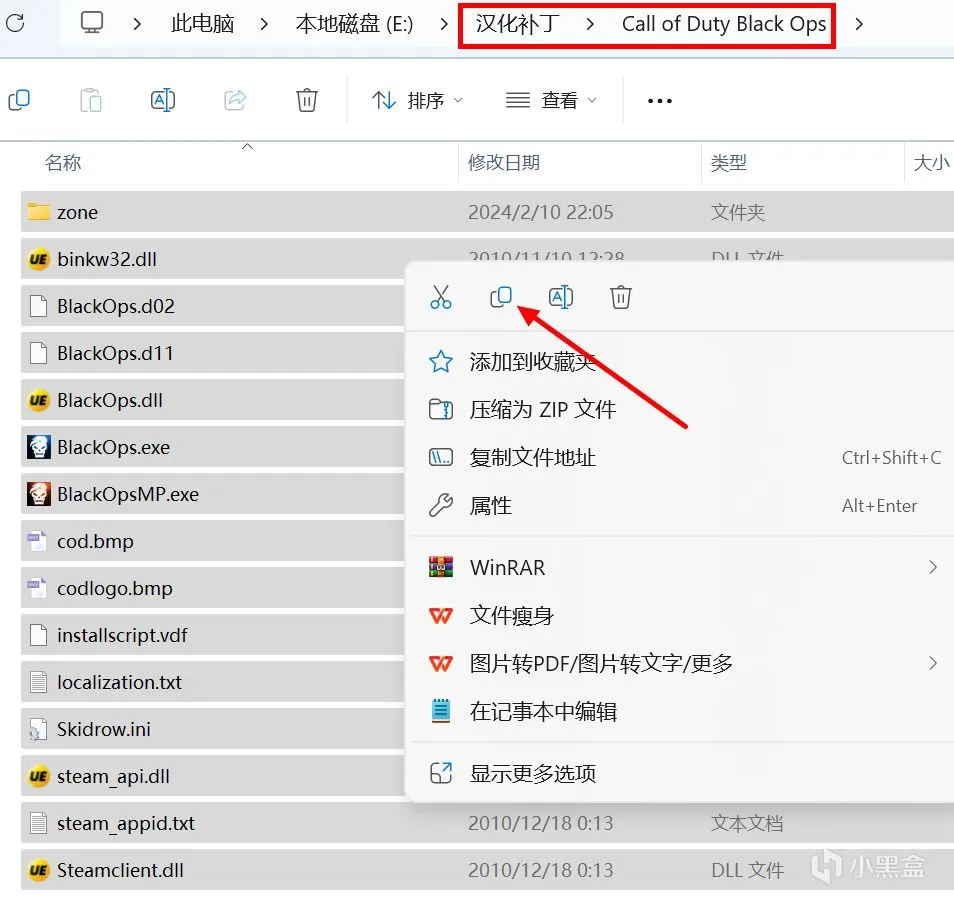Expand the chevron after 本地磁盘 (E:)
954x906 pixels.
click(x=444, y=24)
